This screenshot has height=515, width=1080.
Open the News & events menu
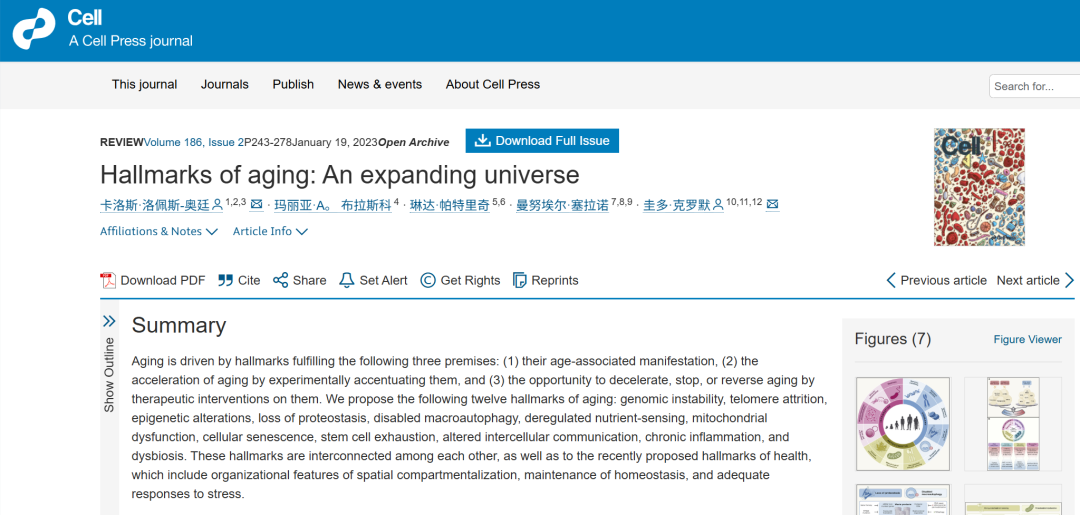click(x=380, y=85)
